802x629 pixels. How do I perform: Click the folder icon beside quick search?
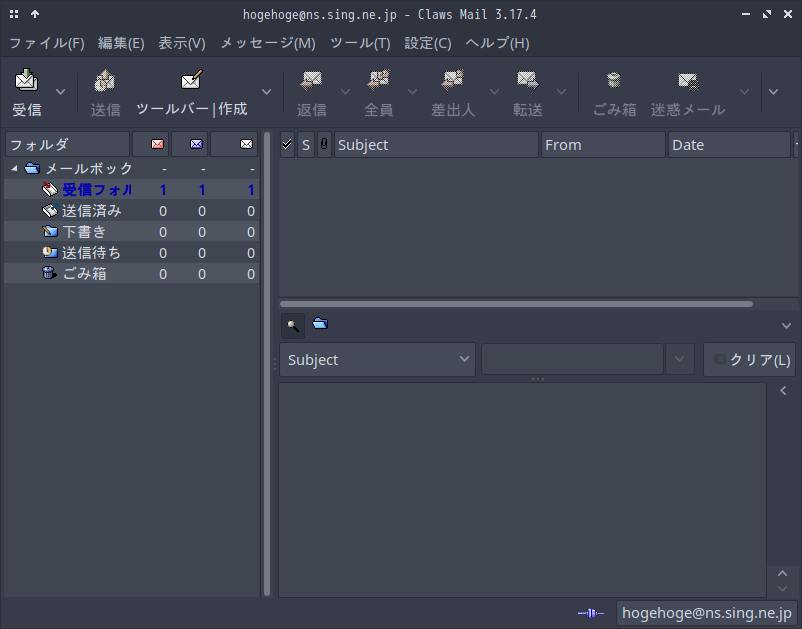coord(320,323)
